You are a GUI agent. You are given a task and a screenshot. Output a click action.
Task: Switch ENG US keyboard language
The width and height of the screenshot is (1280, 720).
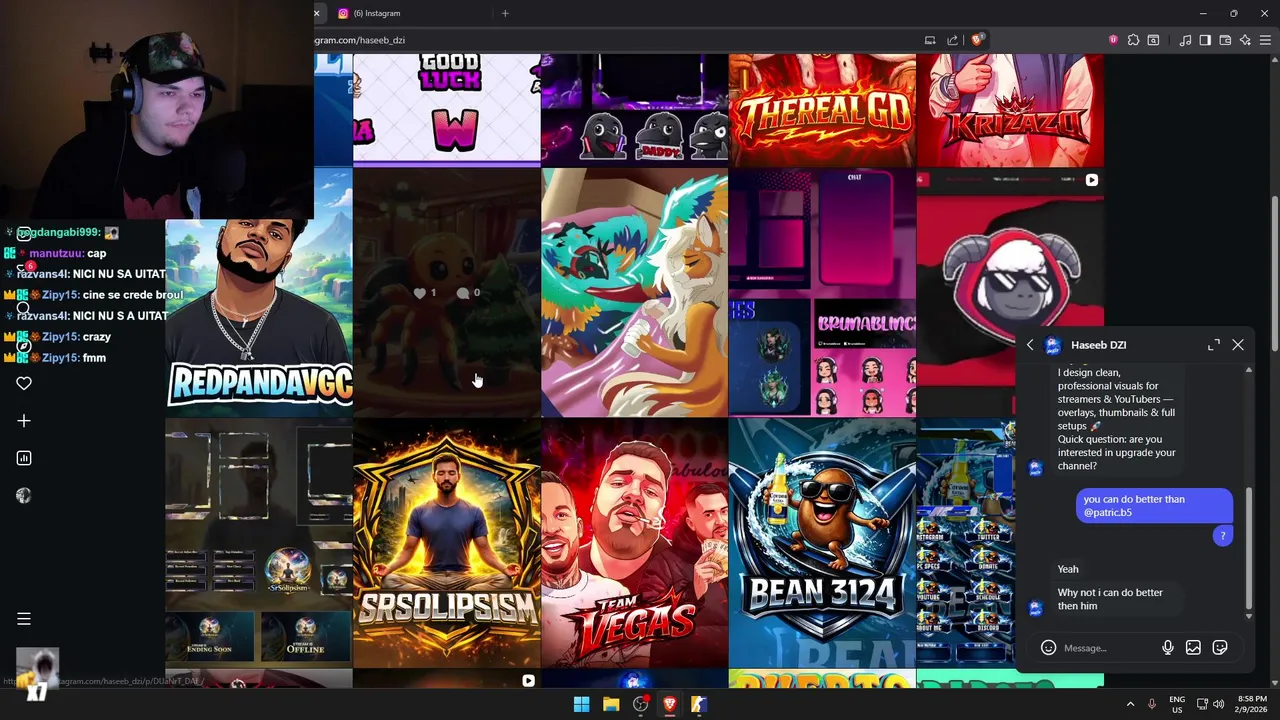(1177, 704)
